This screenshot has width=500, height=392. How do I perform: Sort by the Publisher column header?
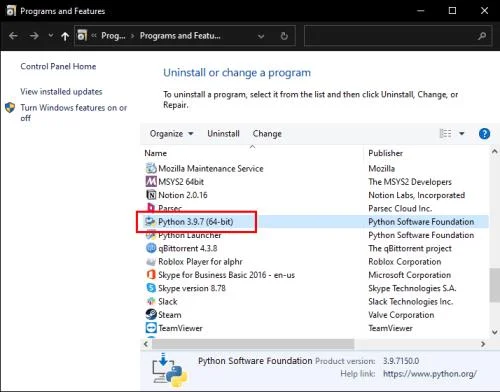click(386, 153)
